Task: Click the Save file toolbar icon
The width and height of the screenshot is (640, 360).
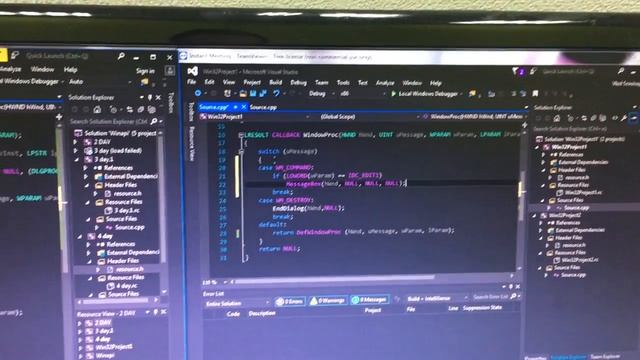Action: (x=253, y=93)
